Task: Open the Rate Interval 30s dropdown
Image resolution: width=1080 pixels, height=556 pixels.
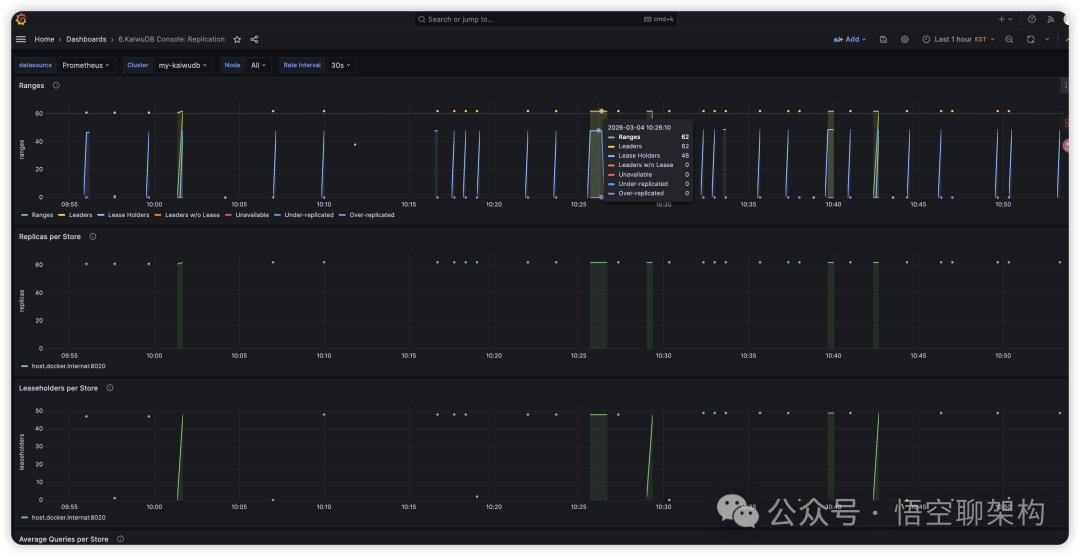Action: point(341,65)
